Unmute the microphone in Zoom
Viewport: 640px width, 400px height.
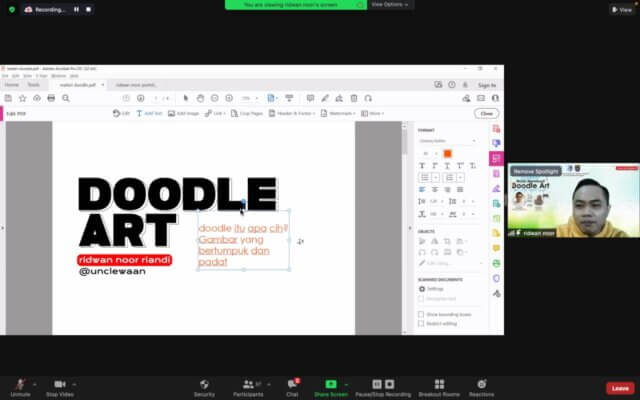(x=20, y=388)
